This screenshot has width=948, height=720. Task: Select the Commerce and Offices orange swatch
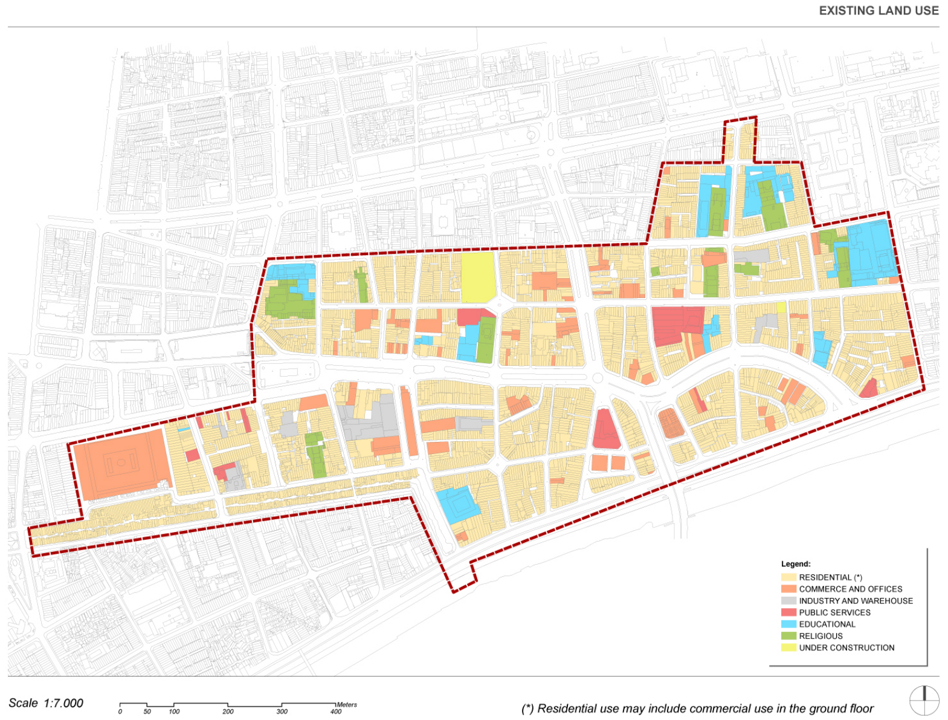pyautogui.click(x=787, y=589)
